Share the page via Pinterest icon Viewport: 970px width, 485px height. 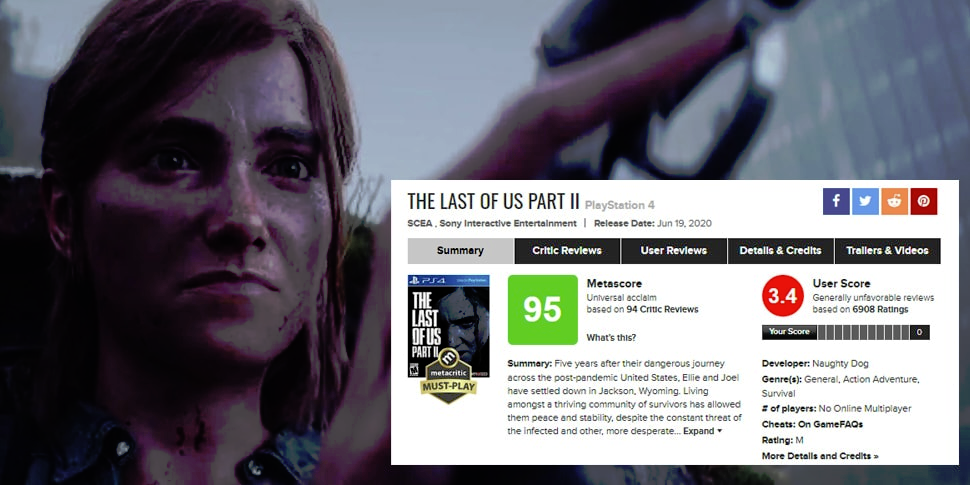point(924,201)
